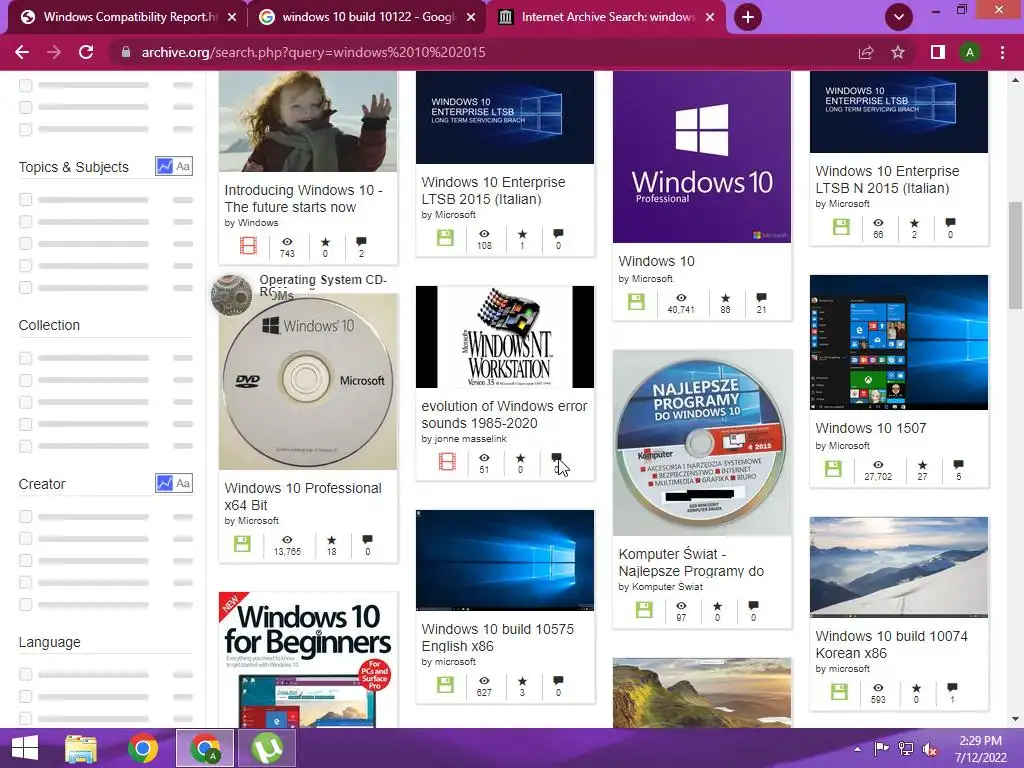Show Topics & Subjects chart view
The width and height of the screenshot is (1024, 768).
click(165, 167)
